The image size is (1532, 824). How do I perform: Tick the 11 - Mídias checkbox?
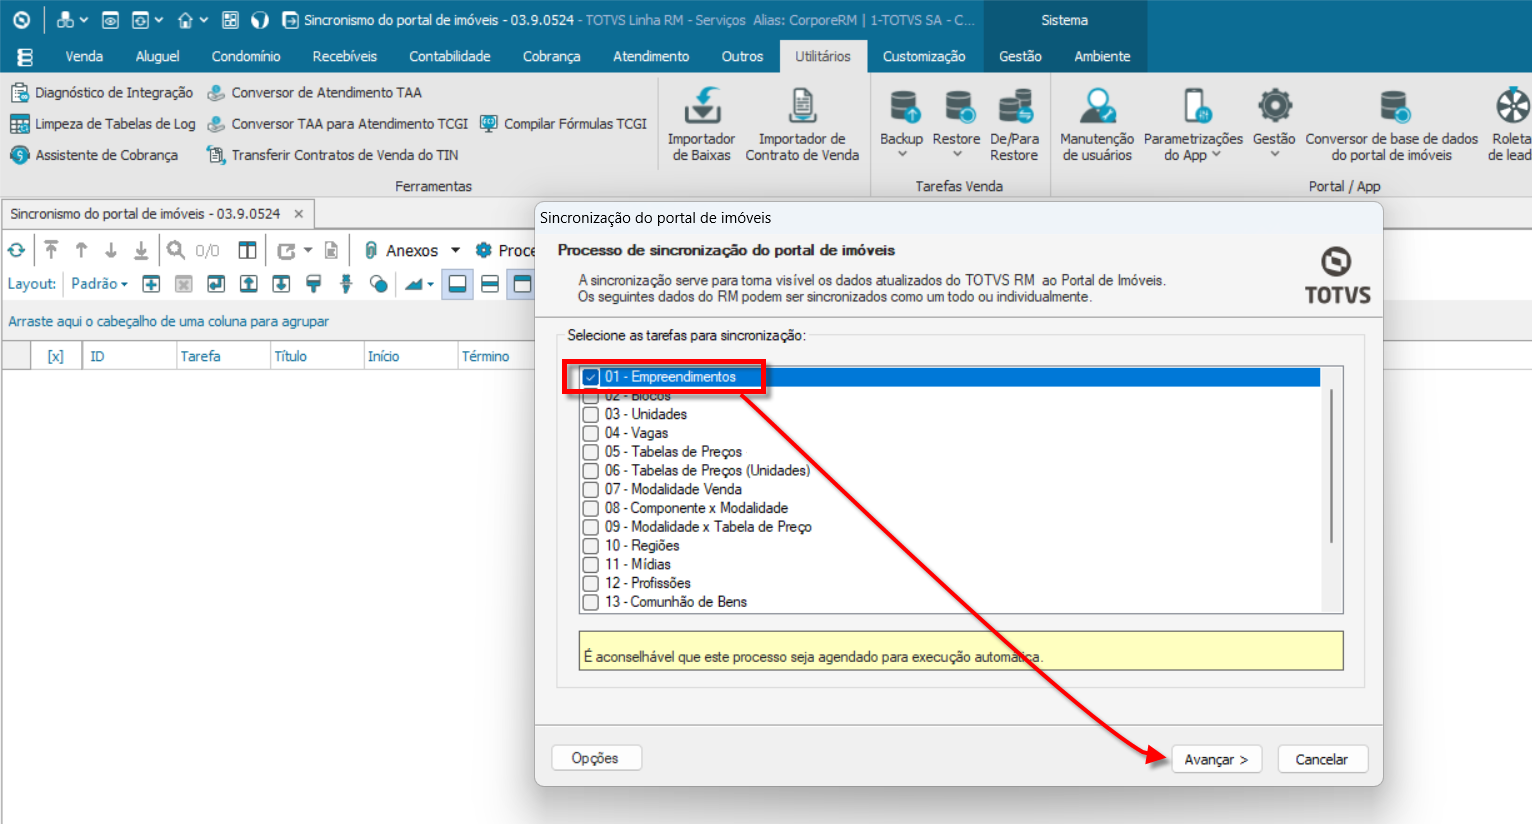(591, 564)
